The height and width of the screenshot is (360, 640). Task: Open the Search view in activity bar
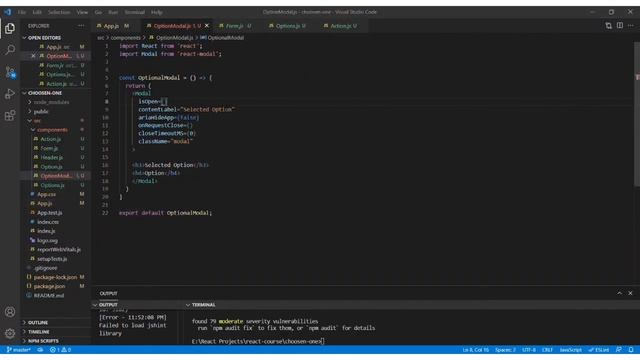(x=10, y=50)
